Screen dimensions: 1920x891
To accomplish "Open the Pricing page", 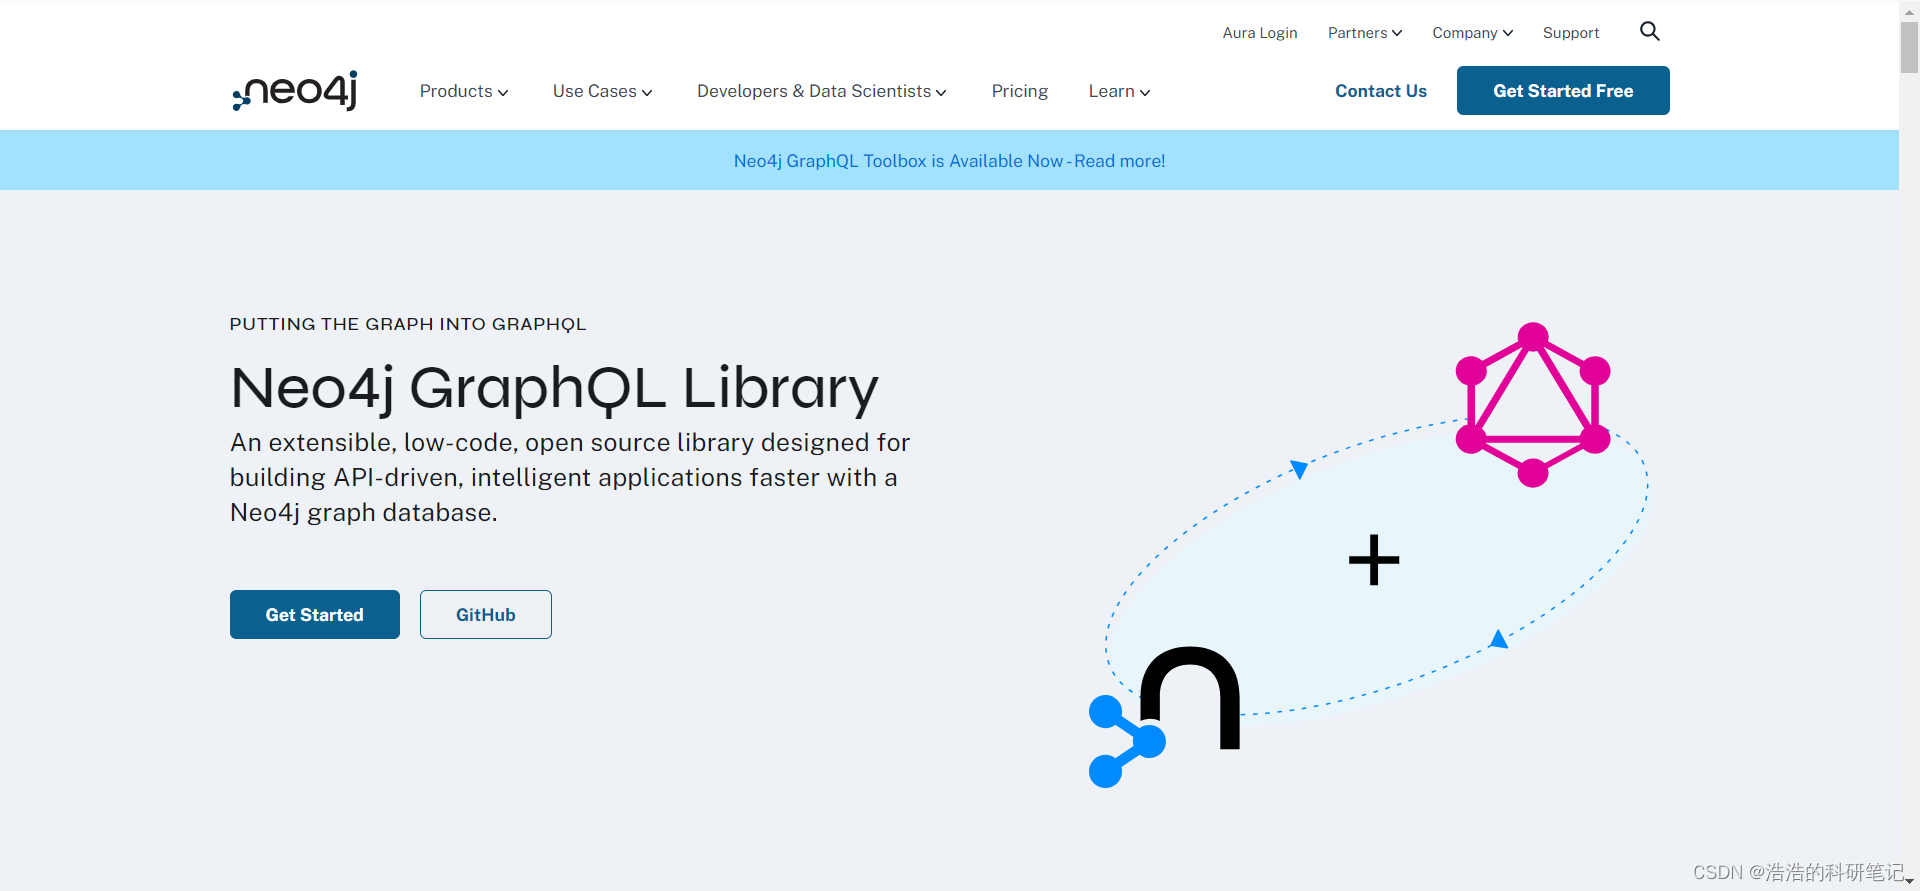I will [1020, 91].
